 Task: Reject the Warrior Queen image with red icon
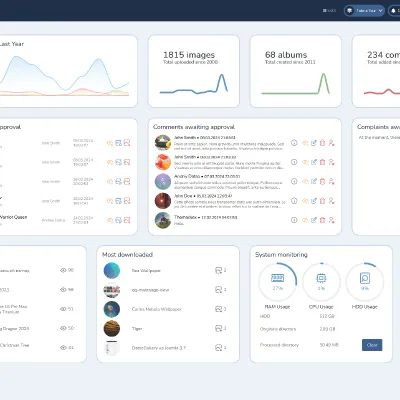(x=127, y=220)
